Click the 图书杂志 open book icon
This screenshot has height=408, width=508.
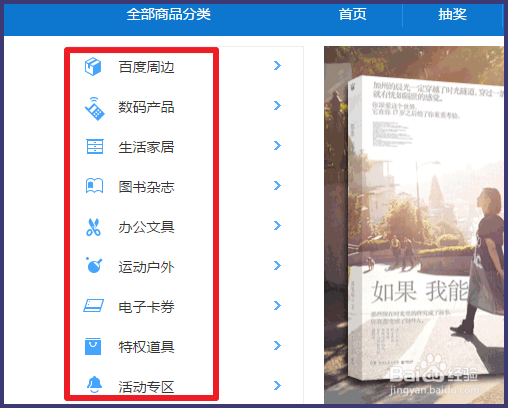tap(94, 186)
